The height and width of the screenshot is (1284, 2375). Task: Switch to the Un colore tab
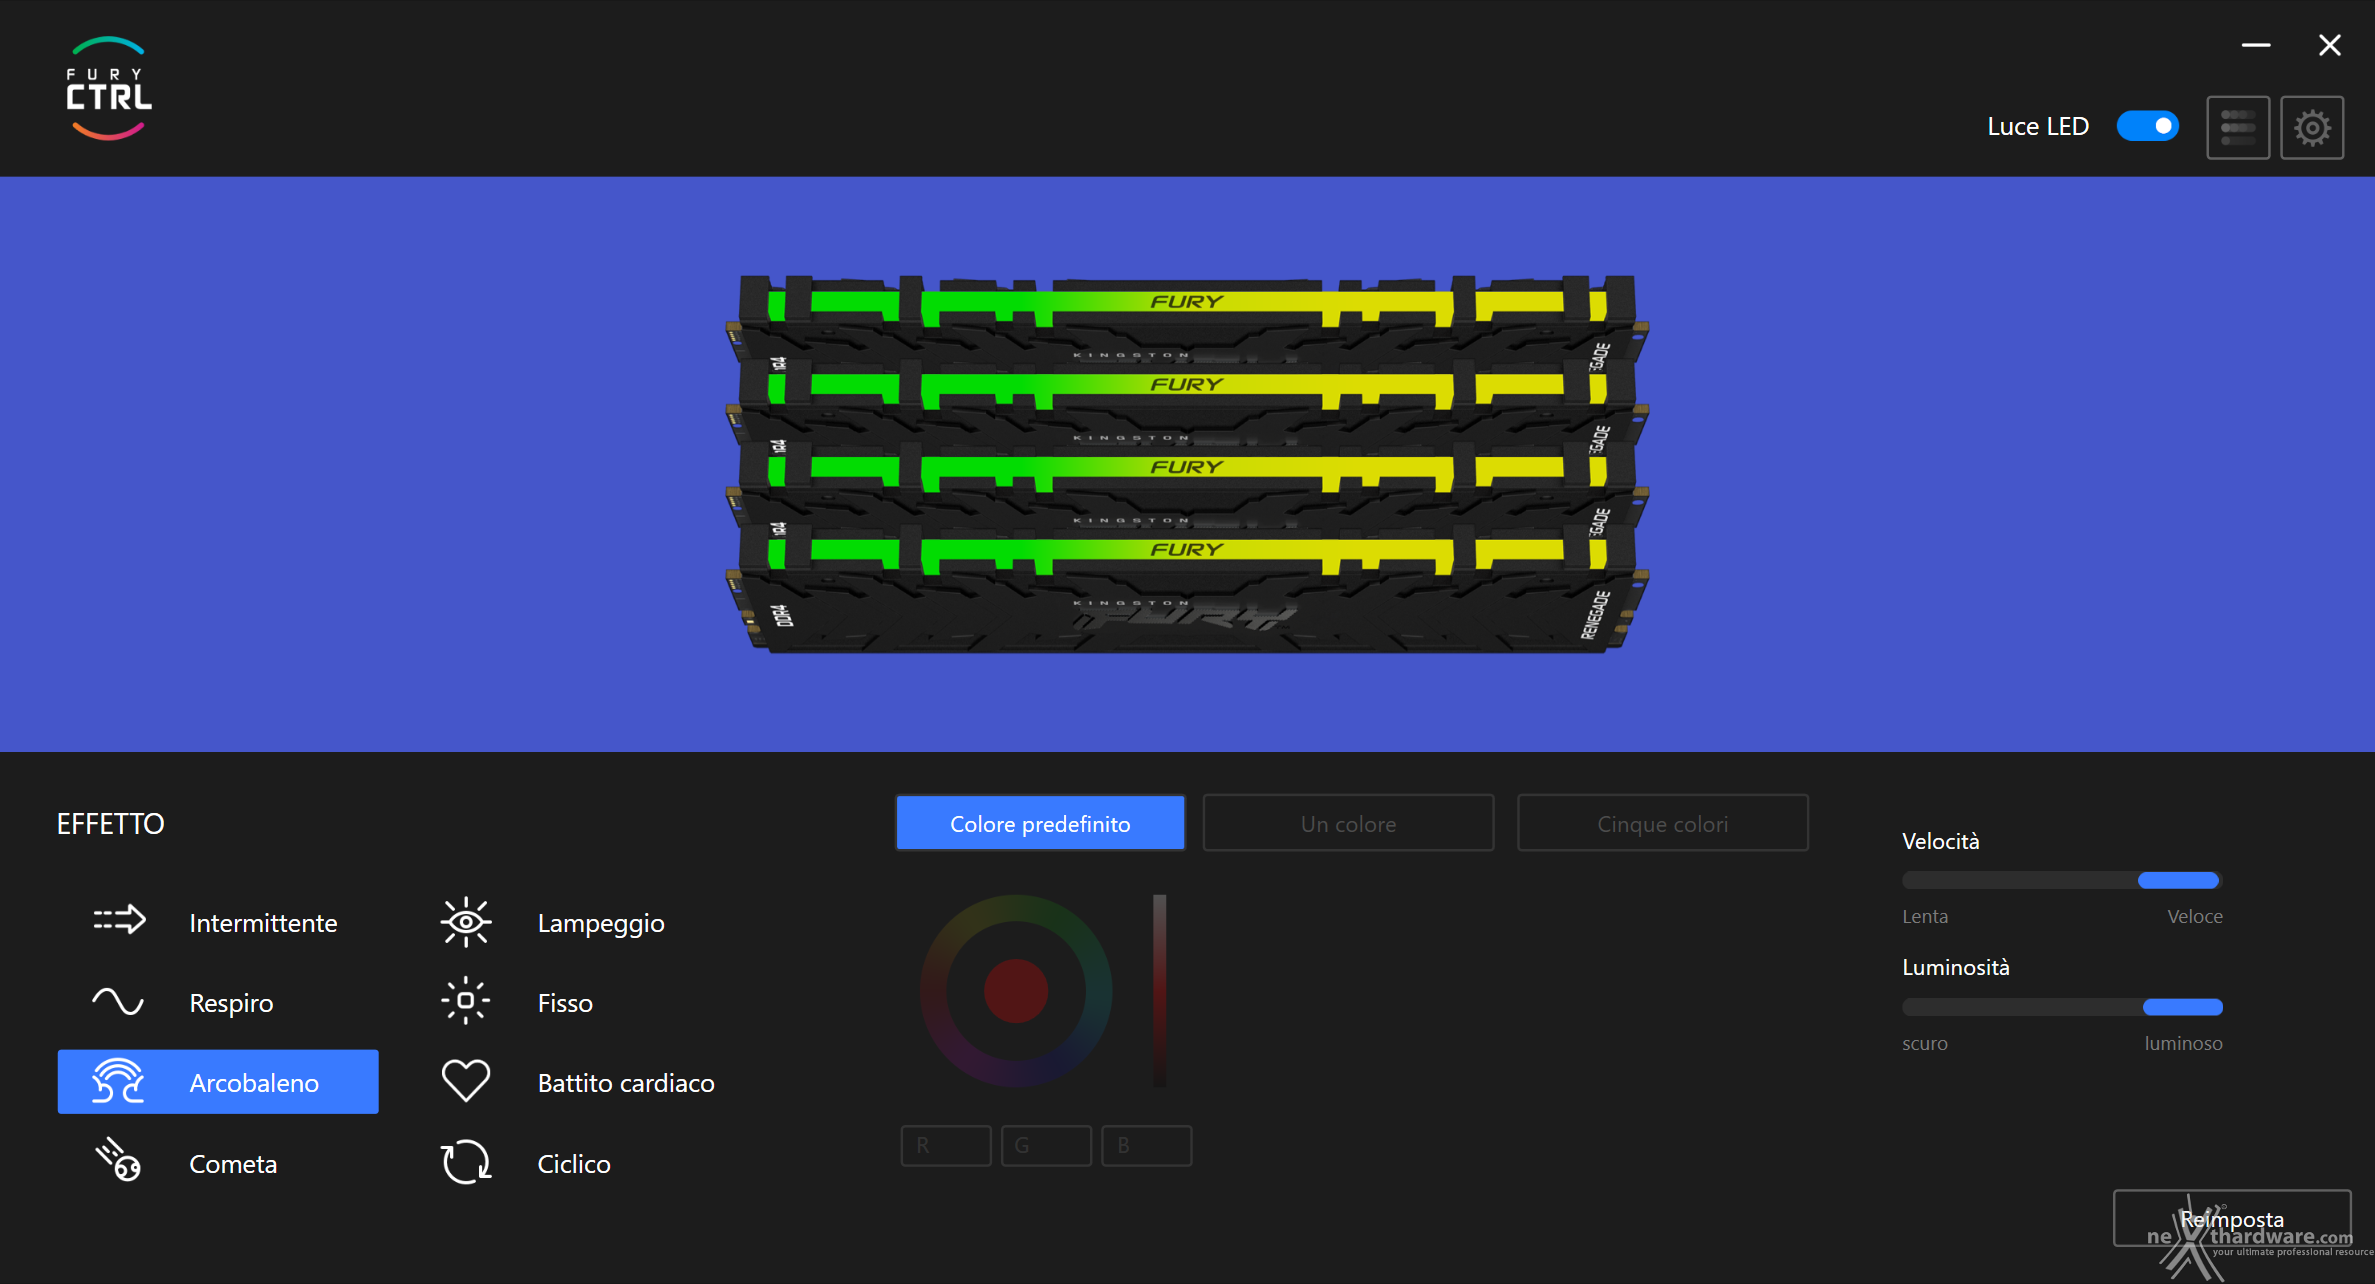[1348, 823]
